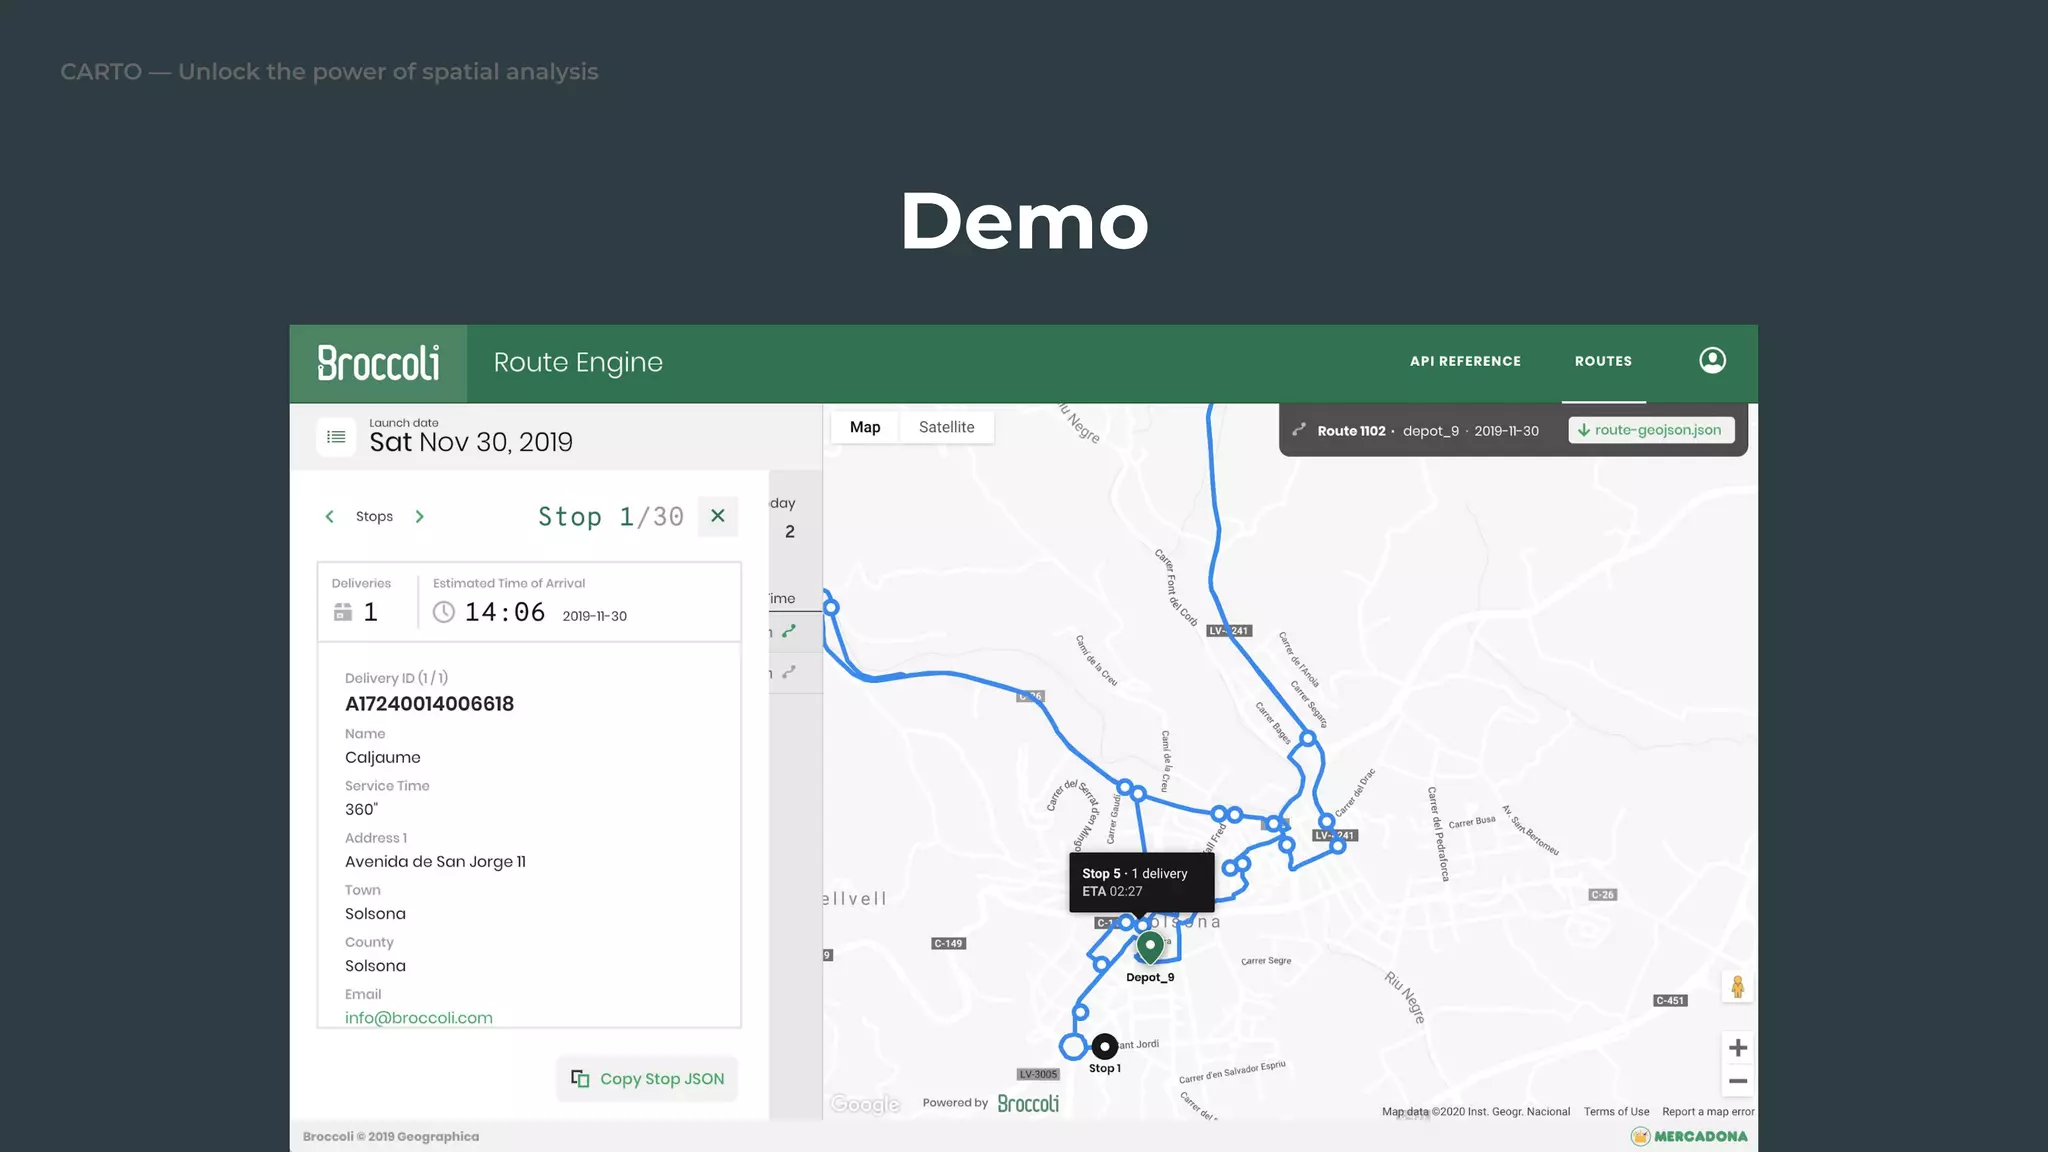Open Terms of Use link
Screen dimensions: 2048x1152
pos(1616,1112)
